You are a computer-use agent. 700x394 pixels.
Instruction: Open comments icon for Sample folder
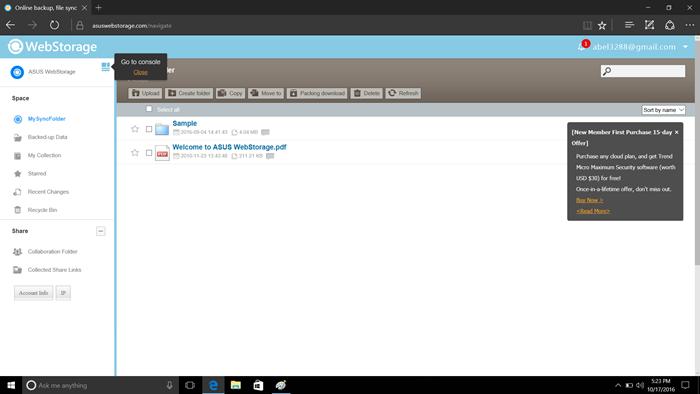pos(265,132)
